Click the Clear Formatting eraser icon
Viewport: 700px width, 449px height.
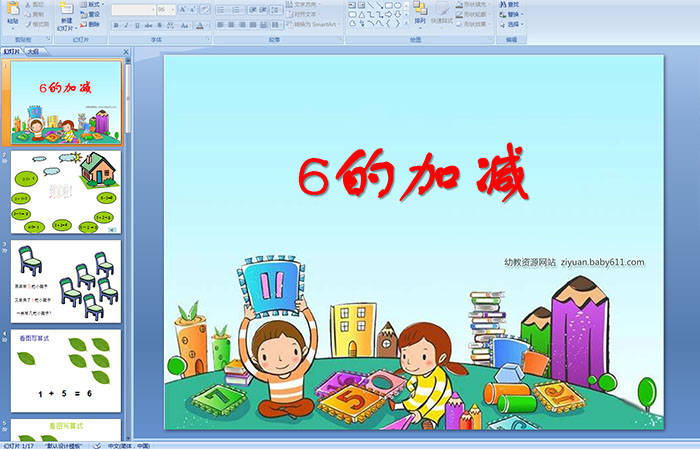(x=205, y=10)
